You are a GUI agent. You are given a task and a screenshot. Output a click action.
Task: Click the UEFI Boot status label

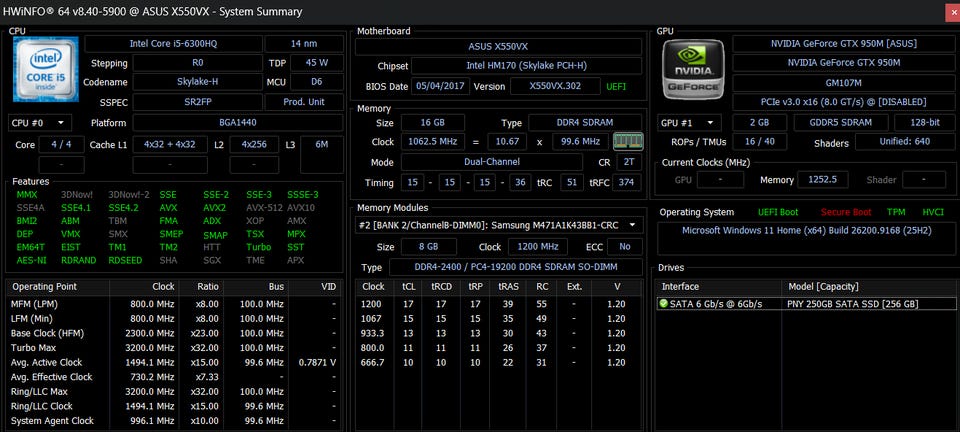tap(778, 212)
